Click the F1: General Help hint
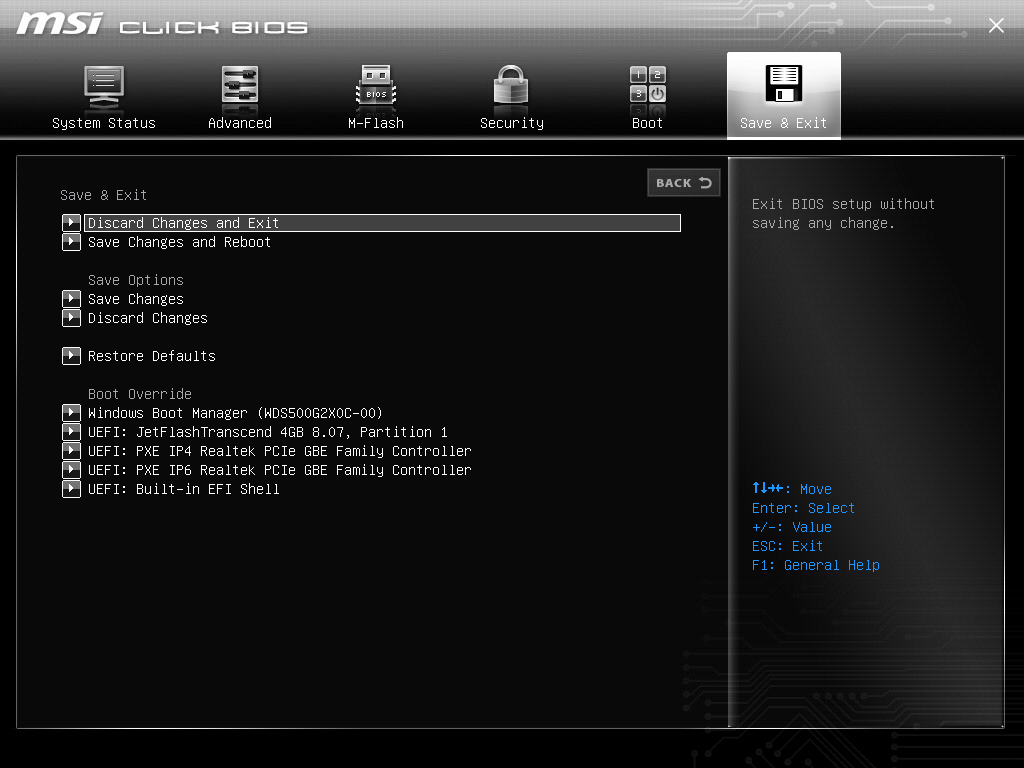This screenshot has width=1024, height=768. coord(816,566)
